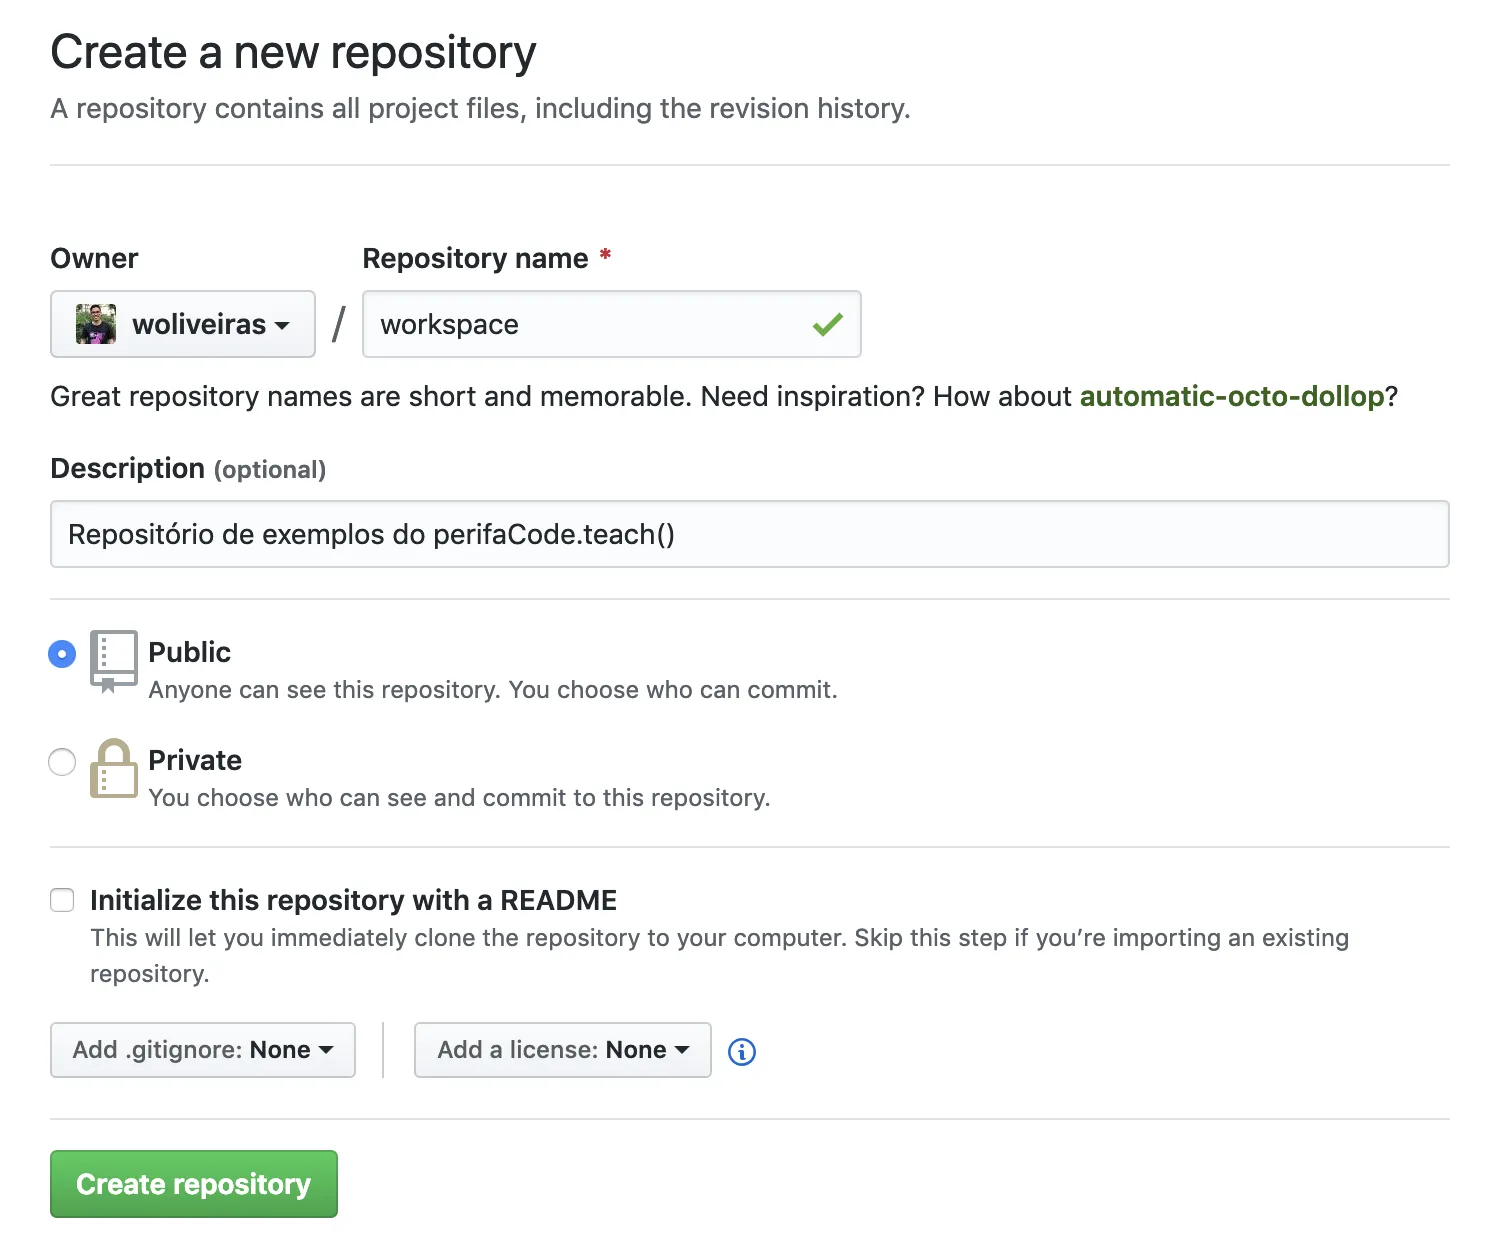1510x1258 pixels.
Task: Click the info icon next to license dropdown
Action: click(x=741, y=1051)
